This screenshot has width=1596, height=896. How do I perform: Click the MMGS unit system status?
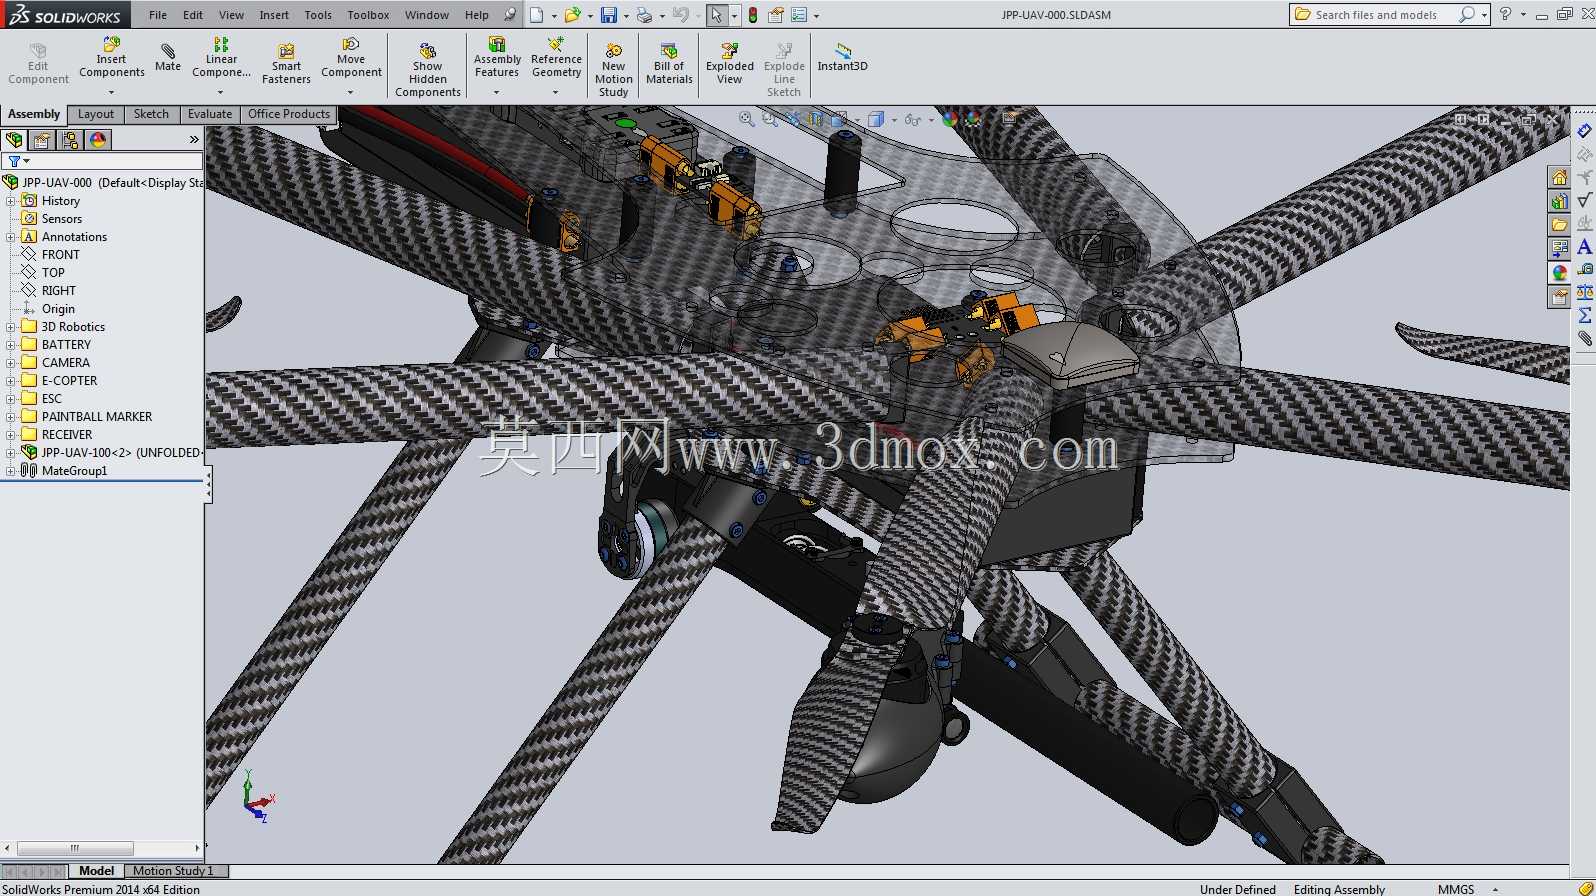[1456, 889]
